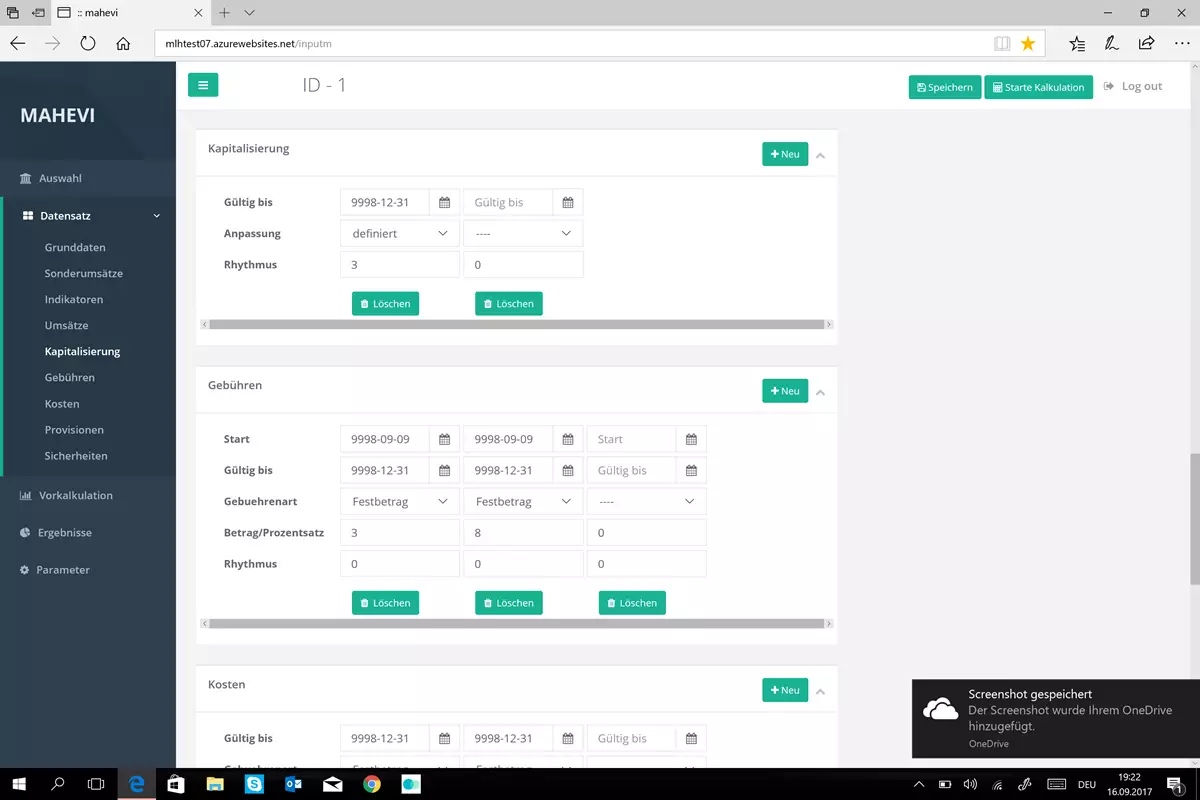Go to the browser home page
Image resolution: width=1200 pixels, height=800 pixels.
coord(123,43)
